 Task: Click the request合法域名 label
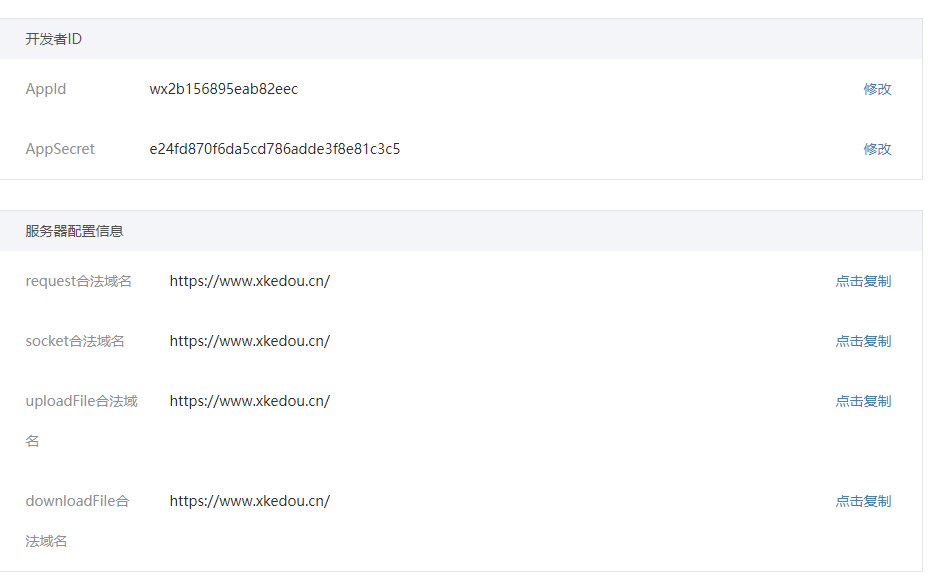coord(79,281)
